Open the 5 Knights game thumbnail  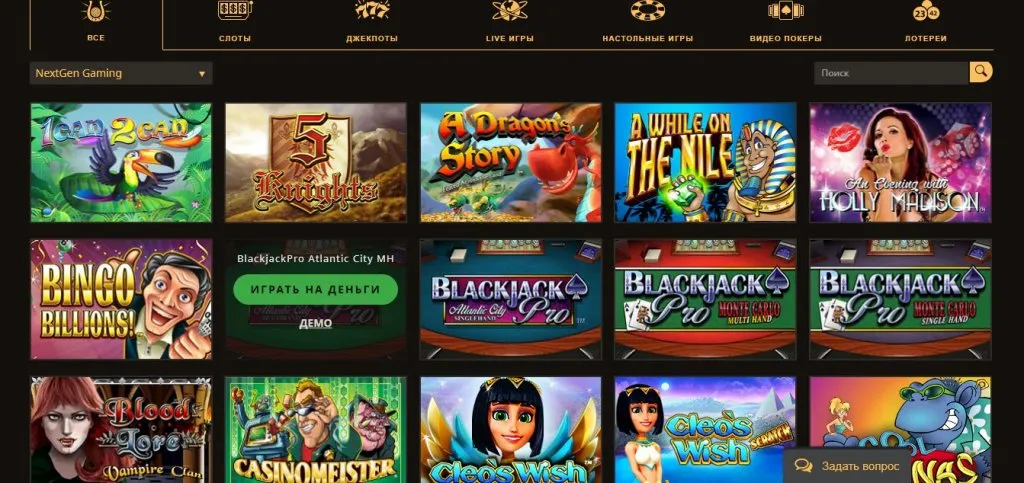[315, 163]
